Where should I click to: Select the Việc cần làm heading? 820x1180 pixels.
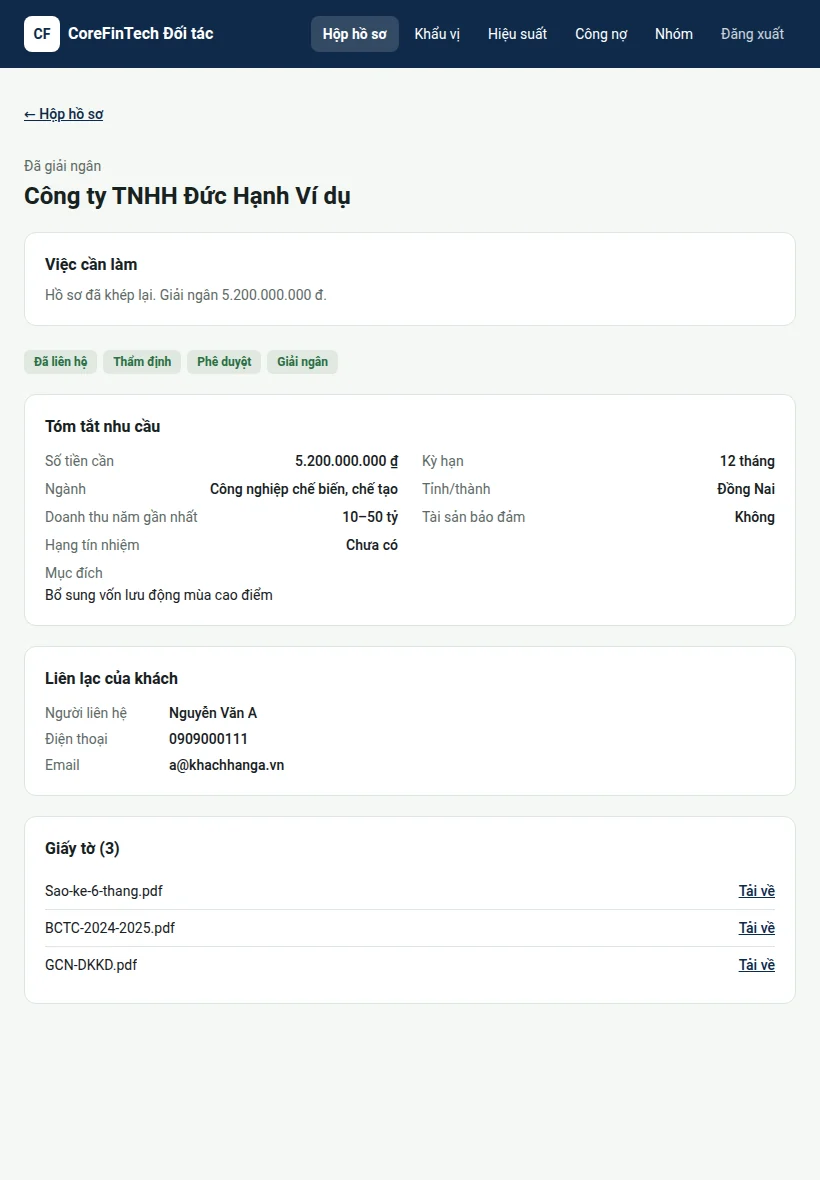(91, 264)
